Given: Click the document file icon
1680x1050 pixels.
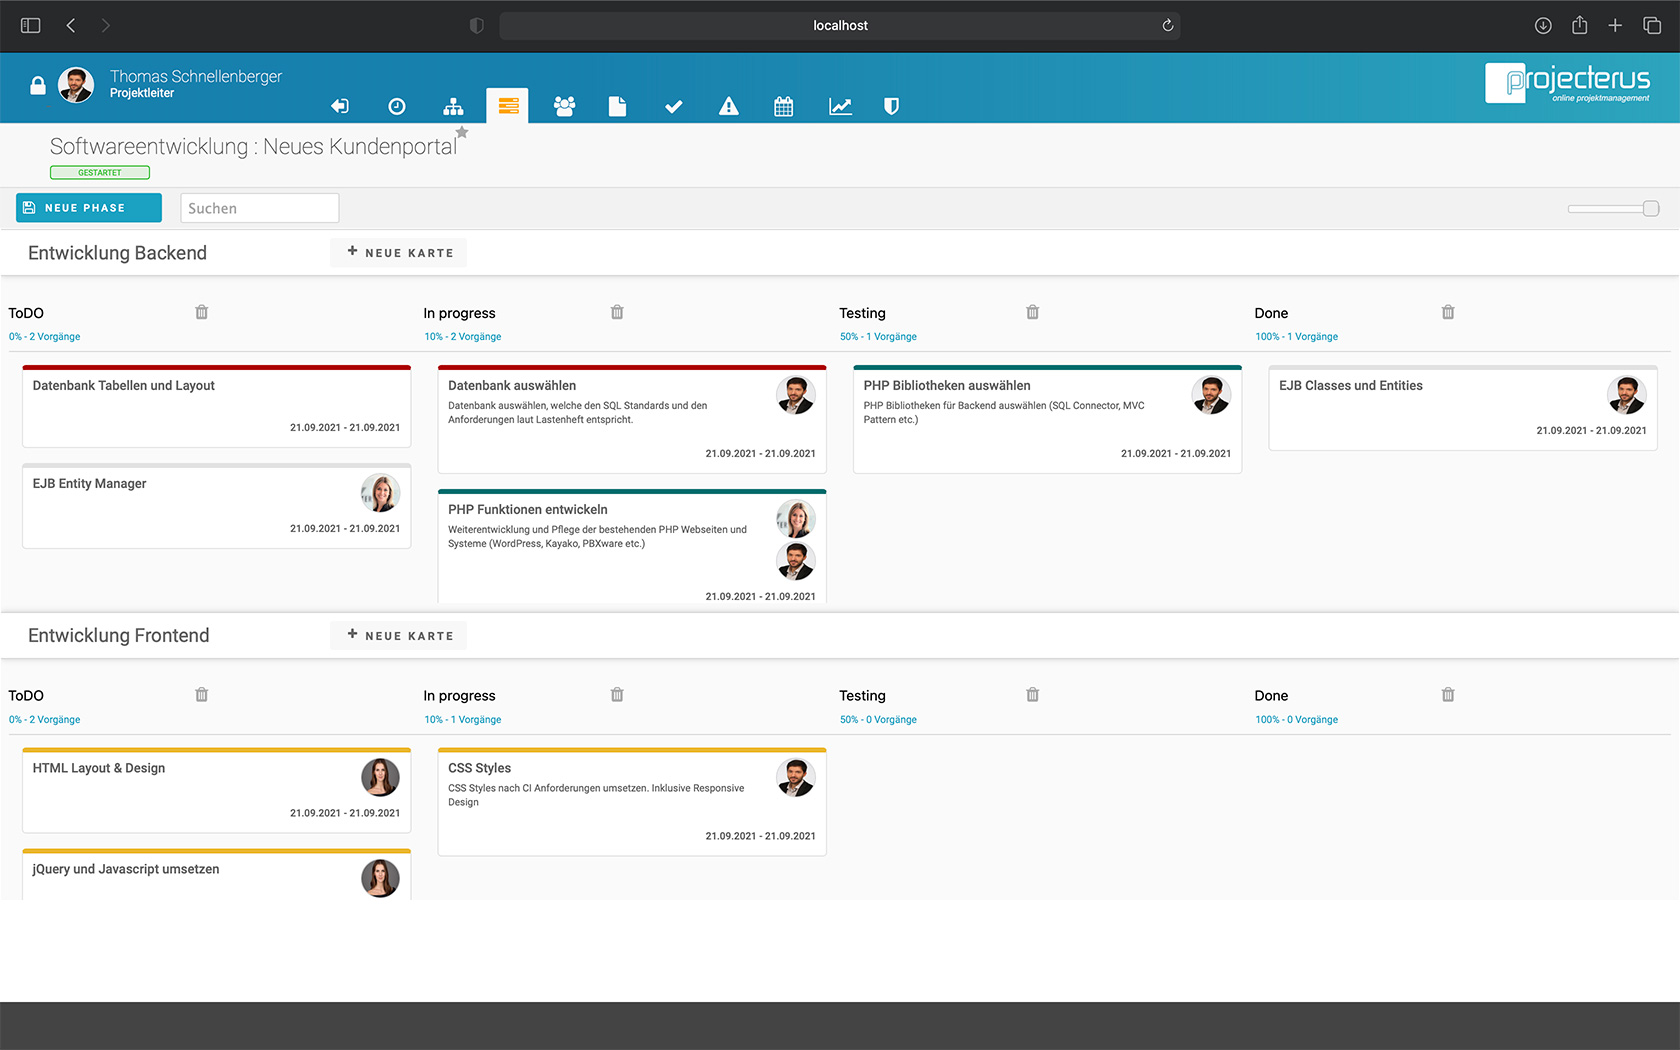Looking at the screenshot, I should coord(617,106).
